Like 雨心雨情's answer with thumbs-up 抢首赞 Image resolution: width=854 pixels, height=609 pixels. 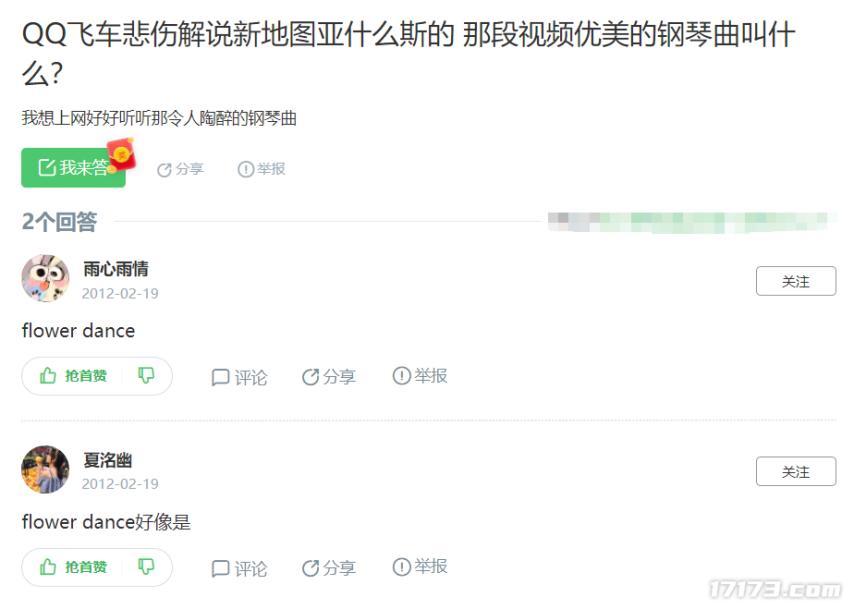73,376
